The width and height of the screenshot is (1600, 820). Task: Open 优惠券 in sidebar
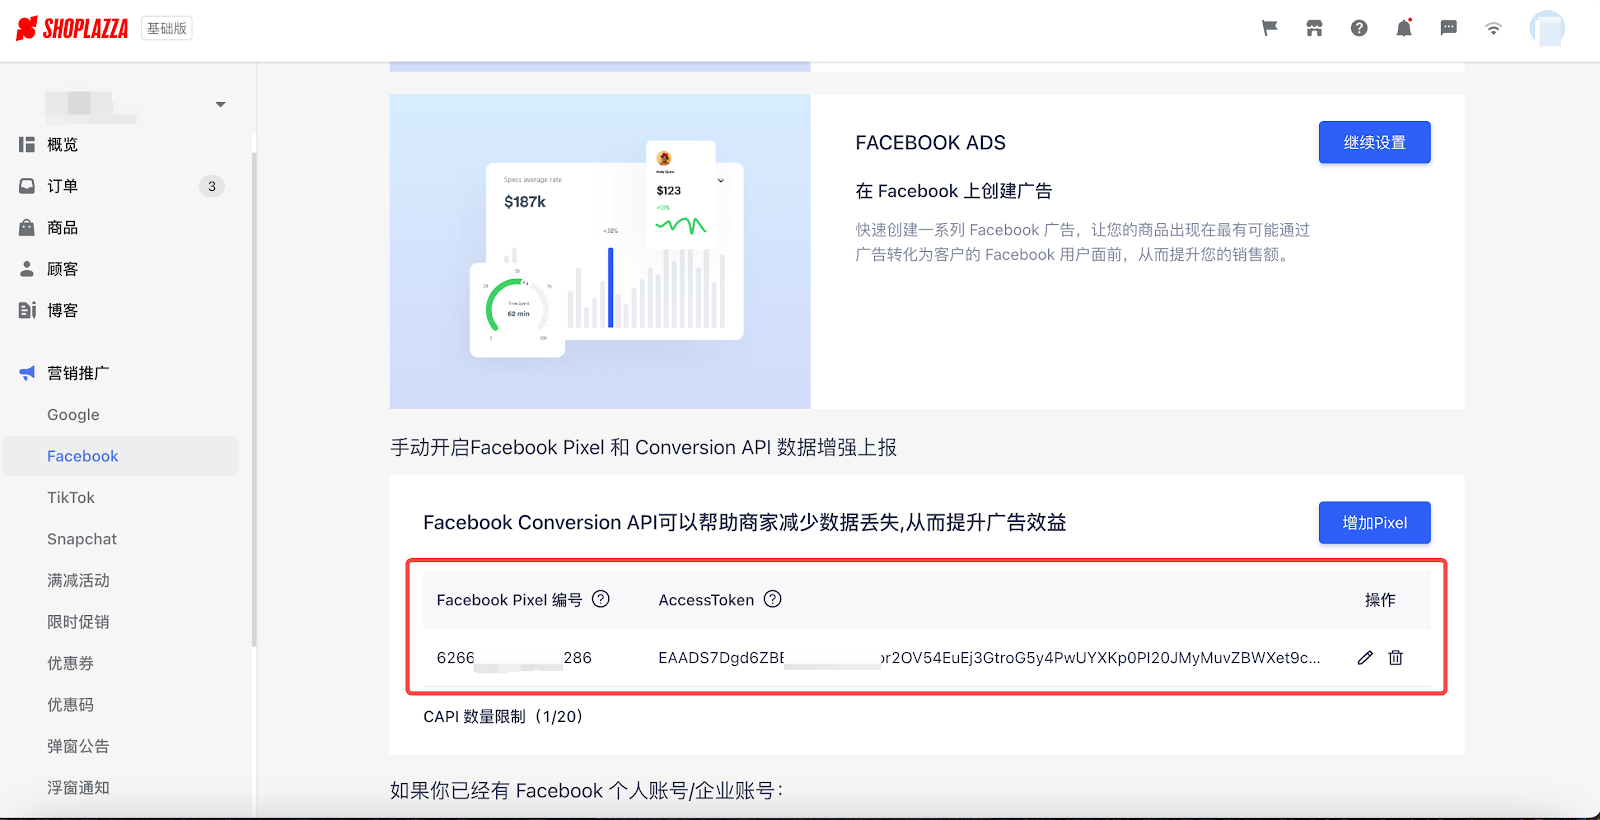(70, 663)
